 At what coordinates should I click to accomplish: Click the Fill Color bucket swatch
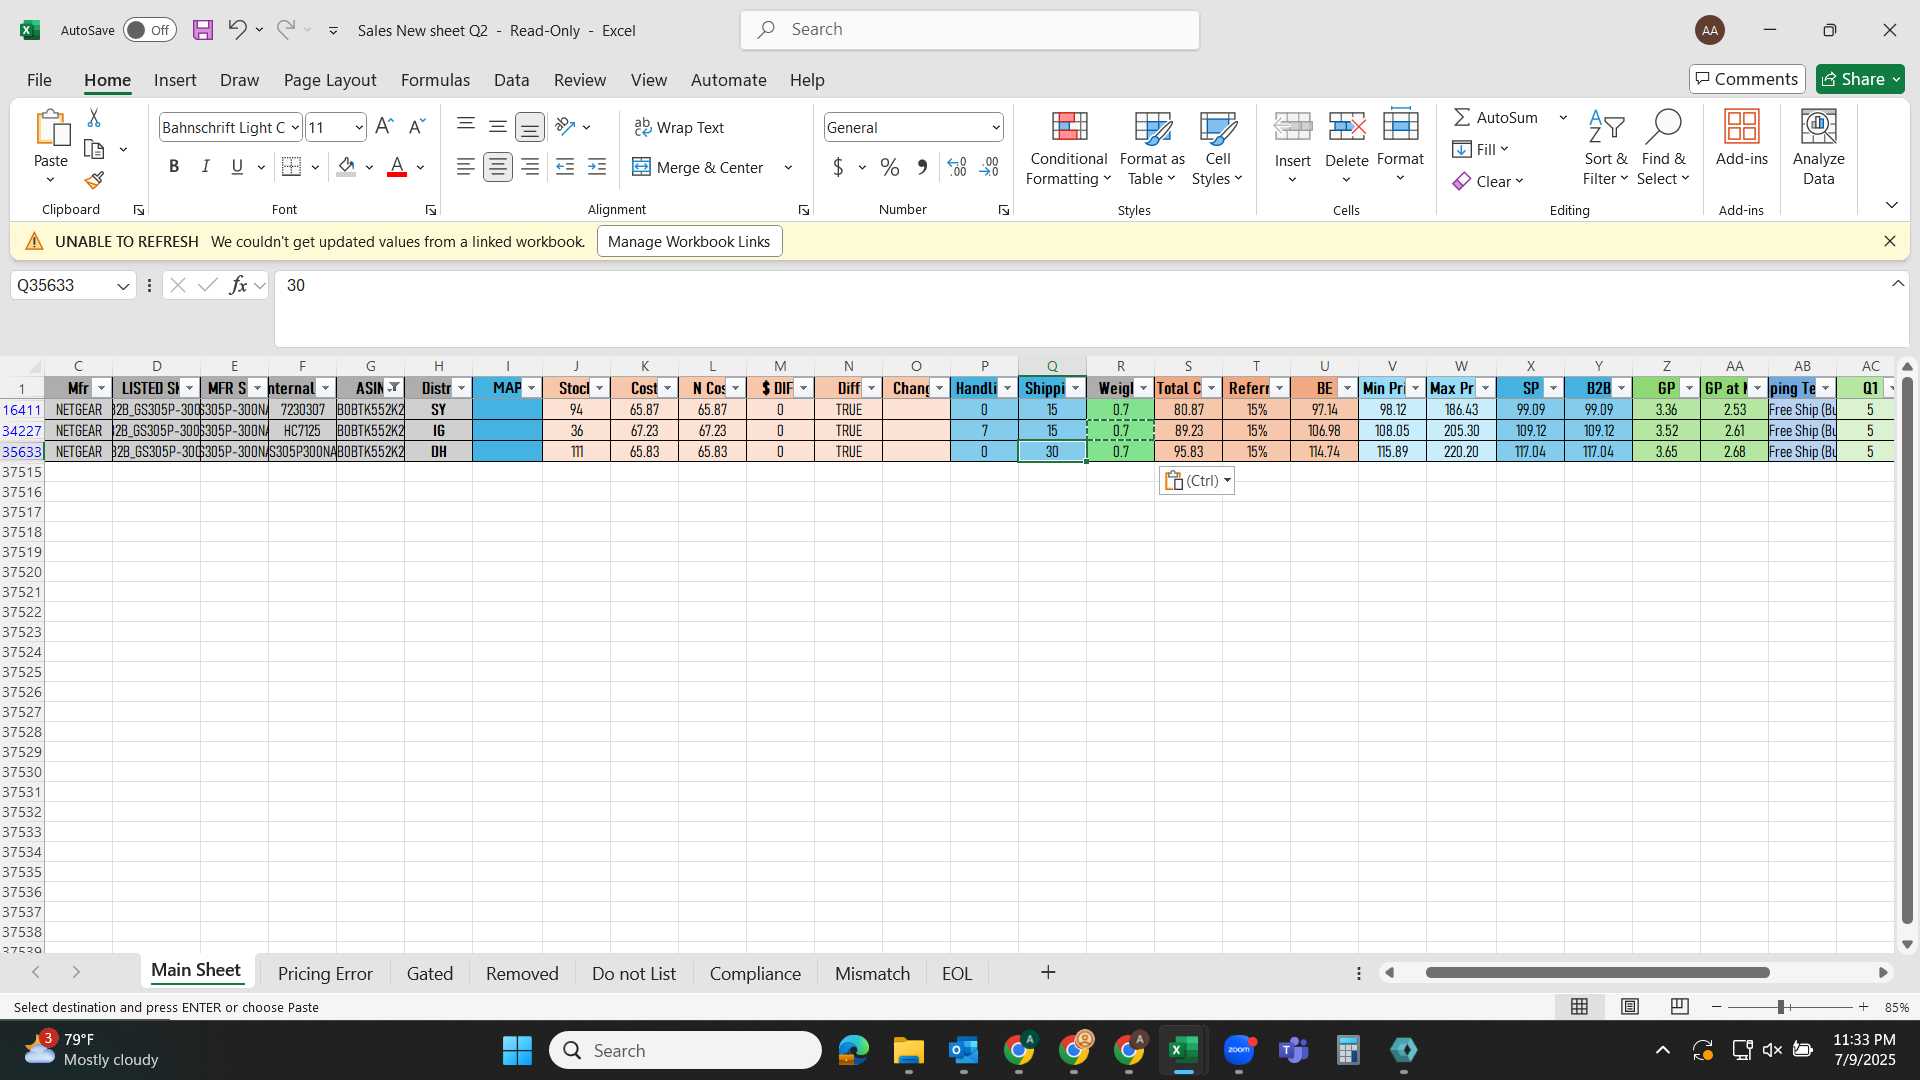tap(346, 167)
